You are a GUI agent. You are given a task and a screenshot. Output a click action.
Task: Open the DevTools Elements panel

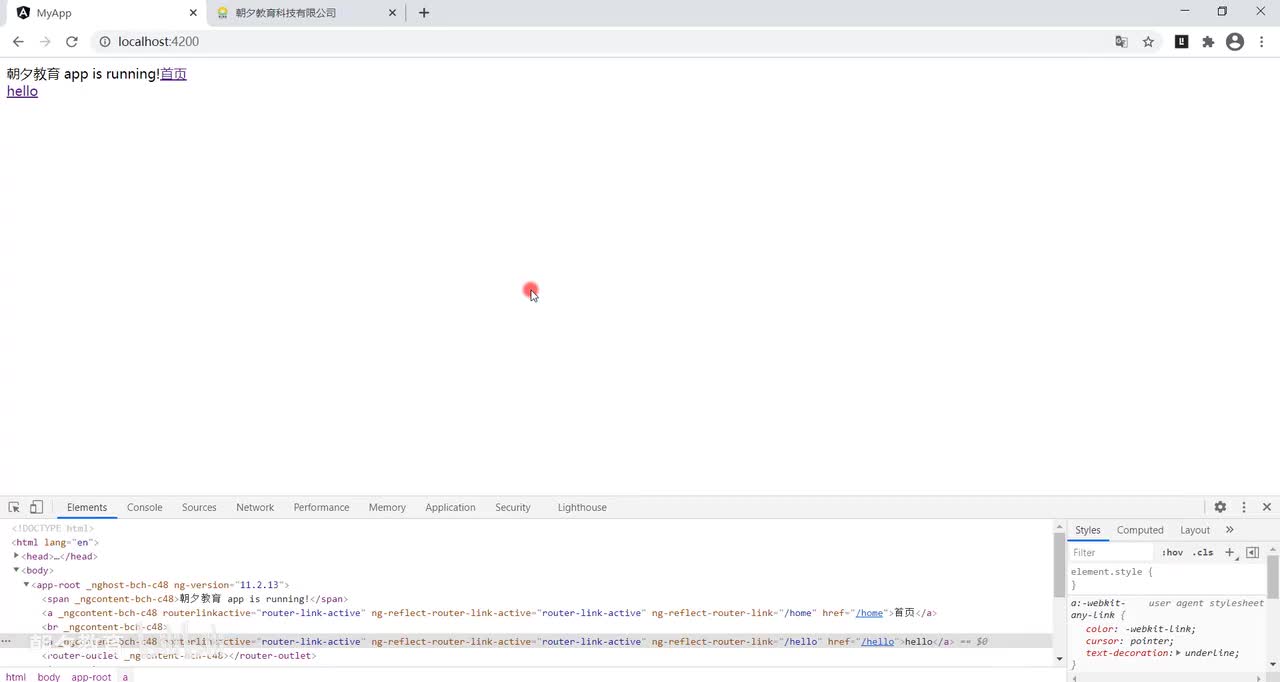[87, 507]
